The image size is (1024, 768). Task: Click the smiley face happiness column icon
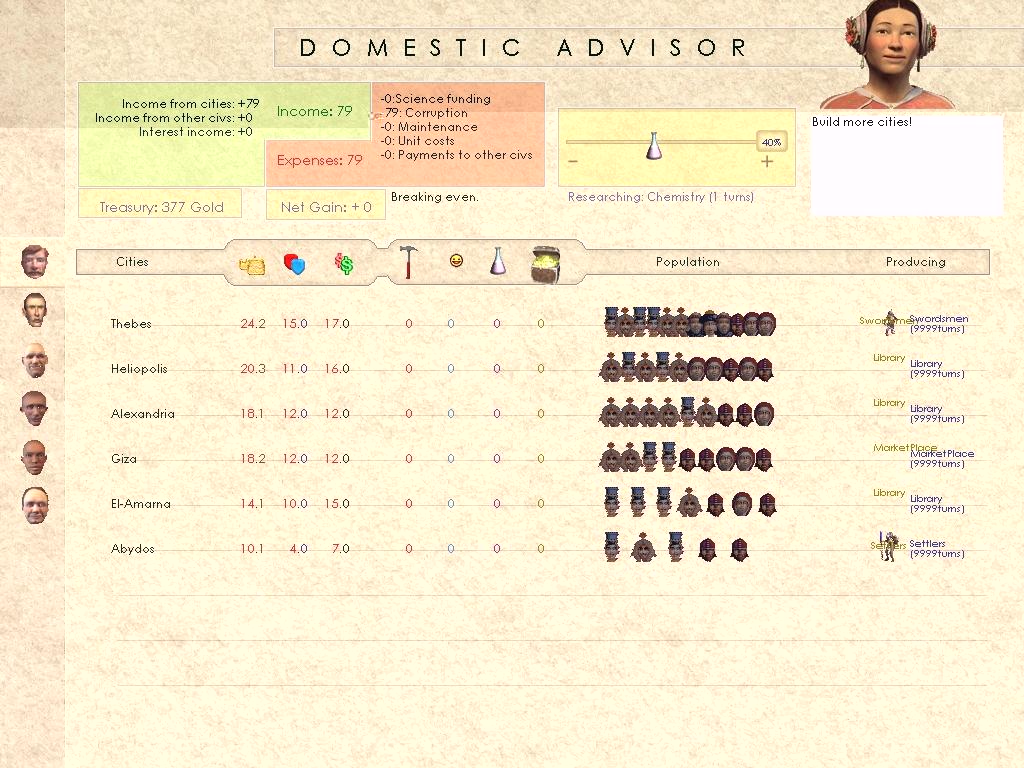[x=456, y=261]
